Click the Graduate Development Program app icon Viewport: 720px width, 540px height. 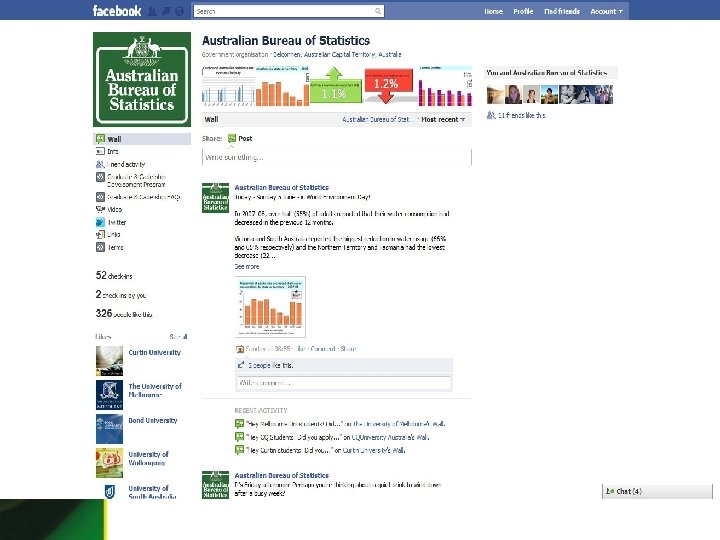(x=100, y=177)
